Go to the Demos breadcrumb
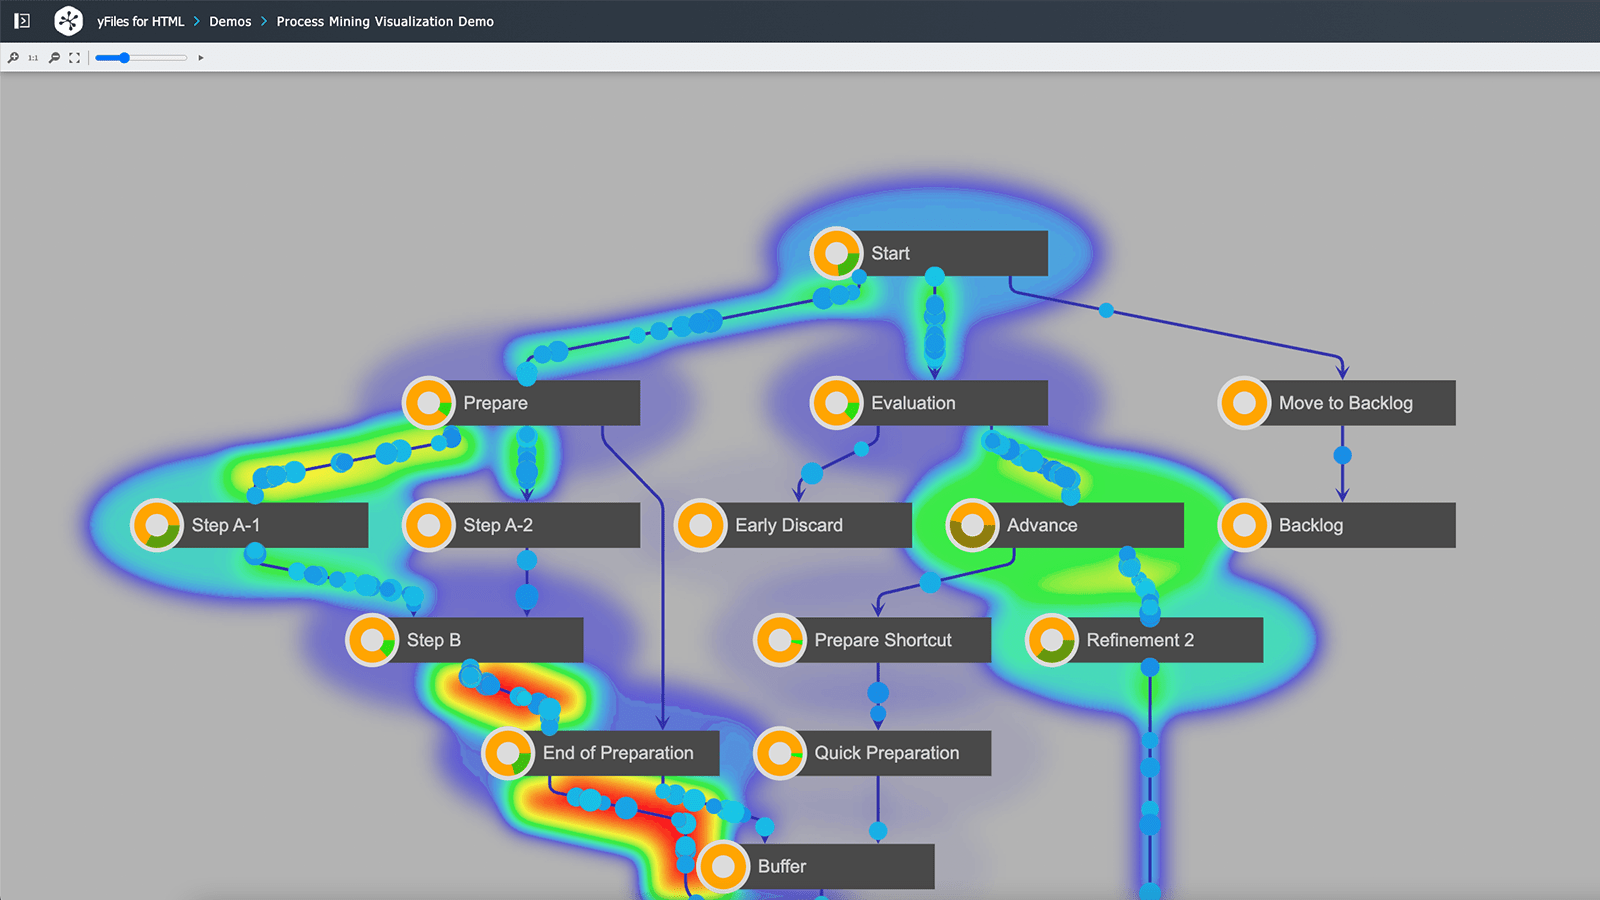Viewport: 1600px width, 900px height. (230, 21)
